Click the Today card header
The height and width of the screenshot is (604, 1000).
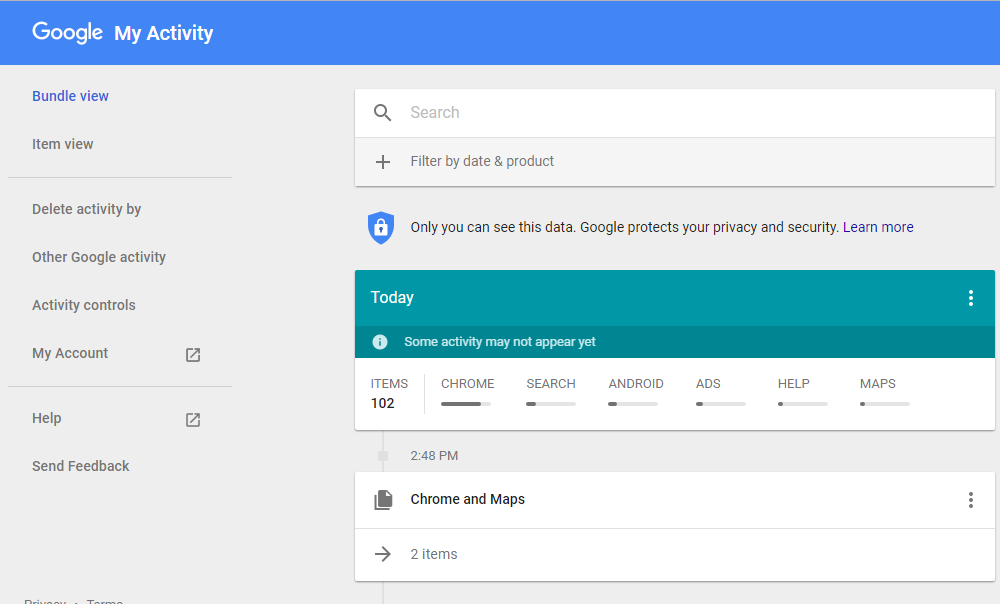(675, 298)
